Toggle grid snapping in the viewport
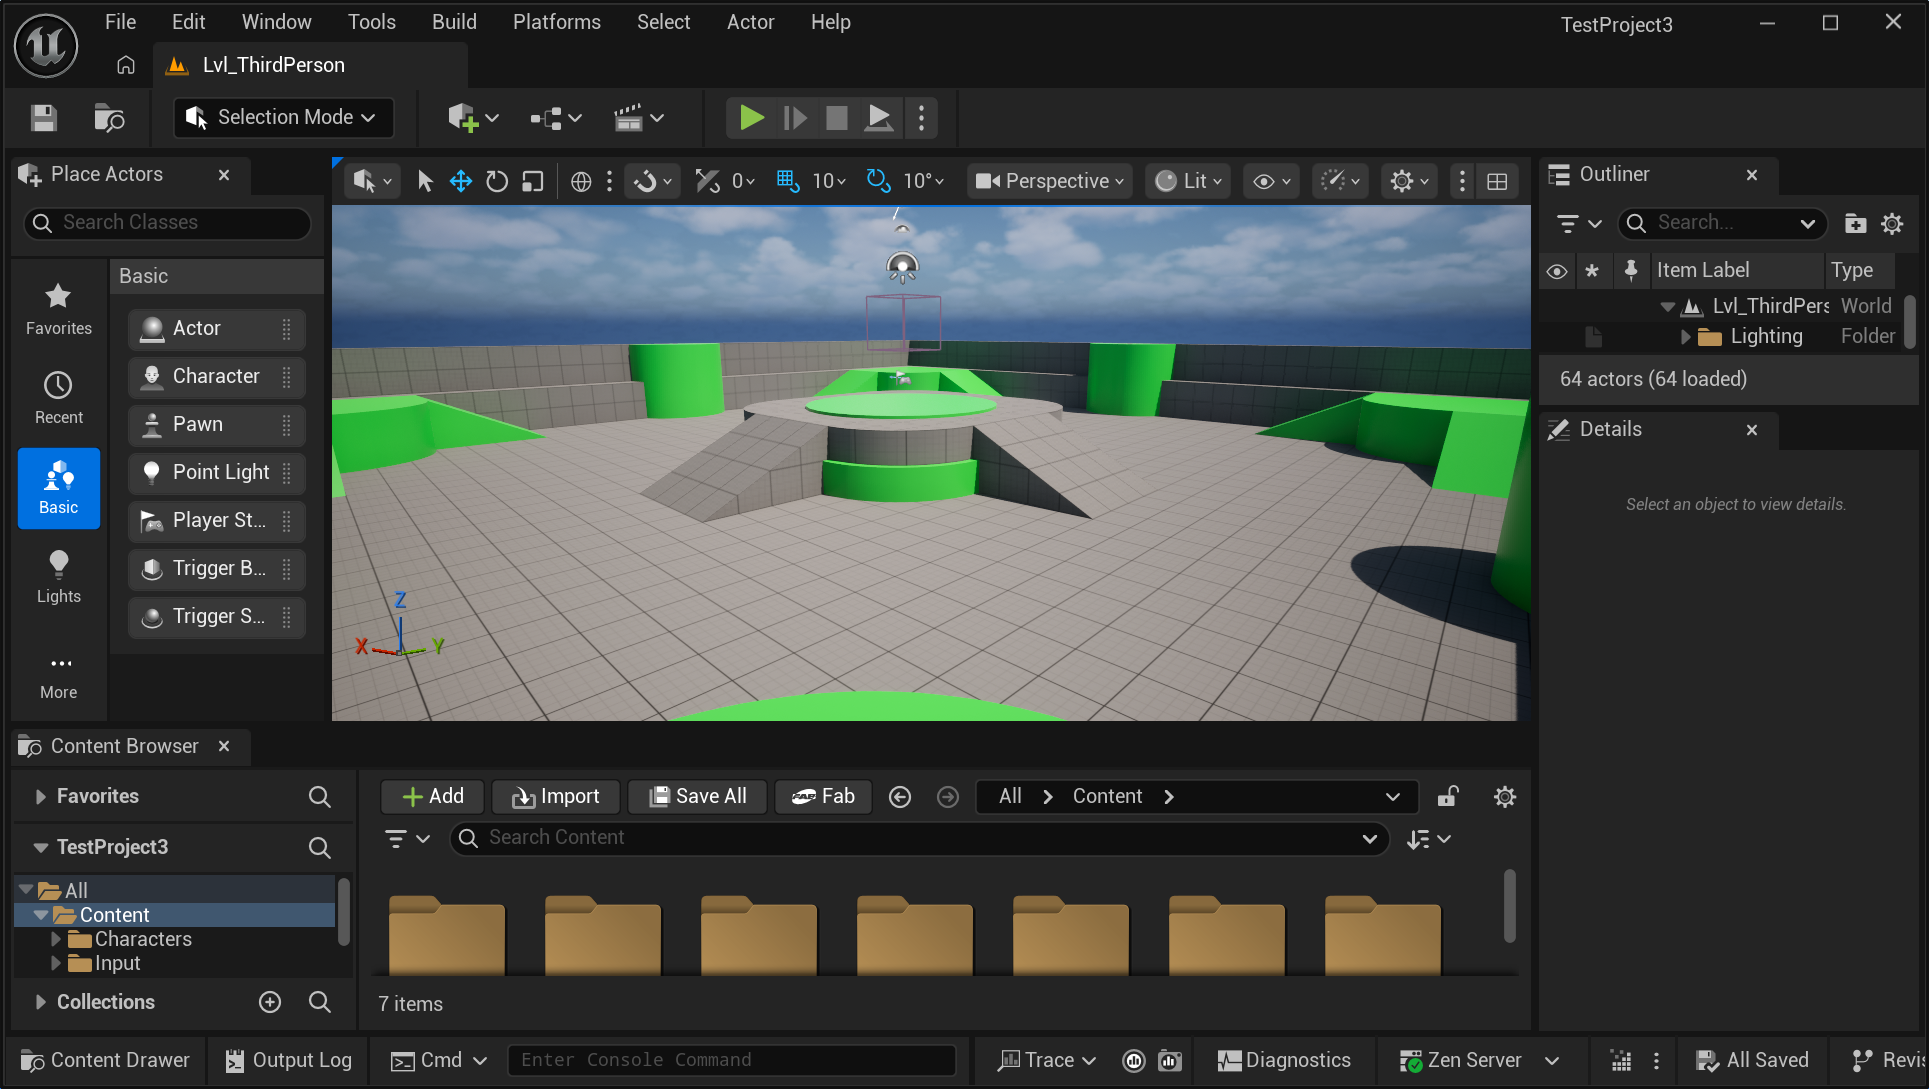The image size is (1929, 1089). click(788, 181)
